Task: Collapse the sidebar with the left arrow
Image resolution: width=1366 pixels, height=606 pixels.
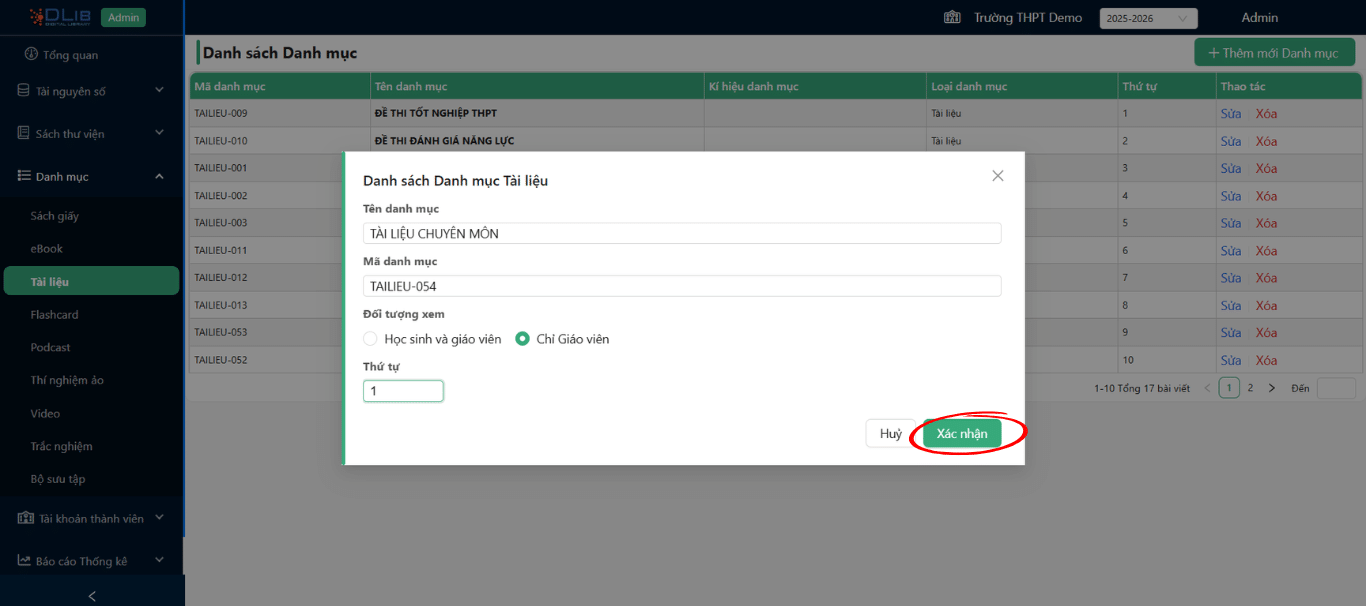Action: click(x=92, y=596)
